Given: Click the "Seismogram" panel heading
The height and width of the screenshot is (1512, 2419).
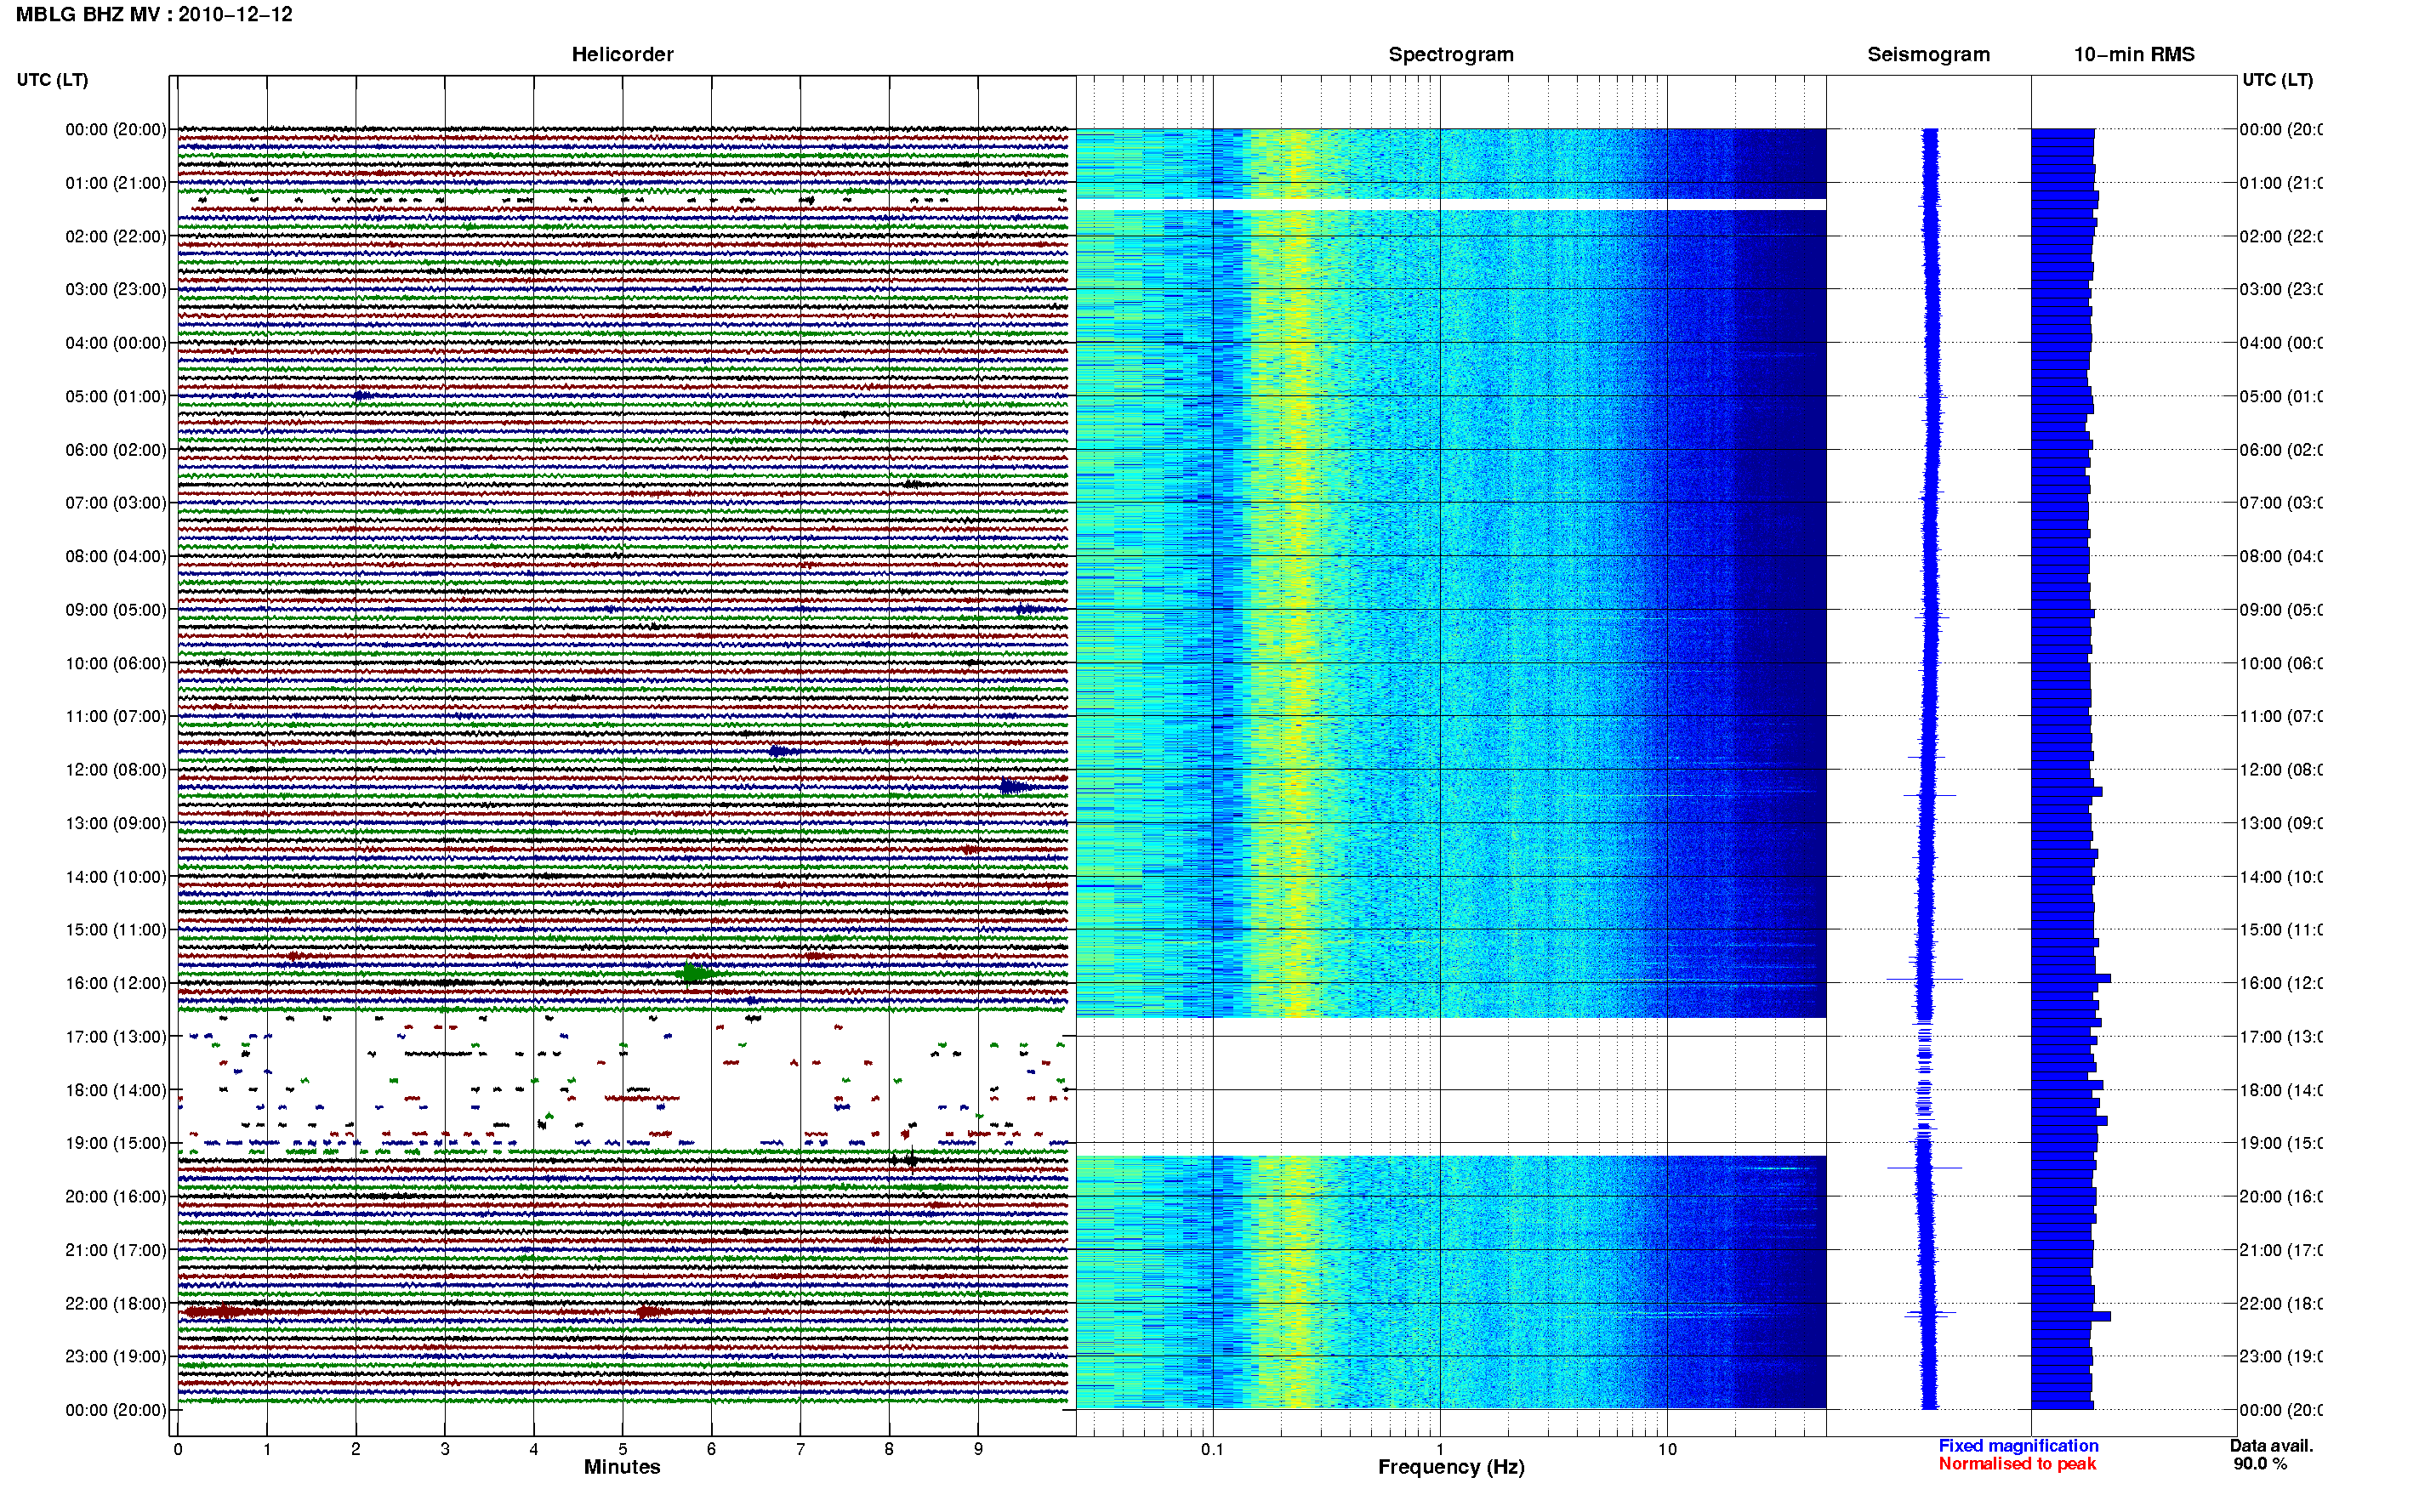Looking at the screenshot, I should point(1928,55).
